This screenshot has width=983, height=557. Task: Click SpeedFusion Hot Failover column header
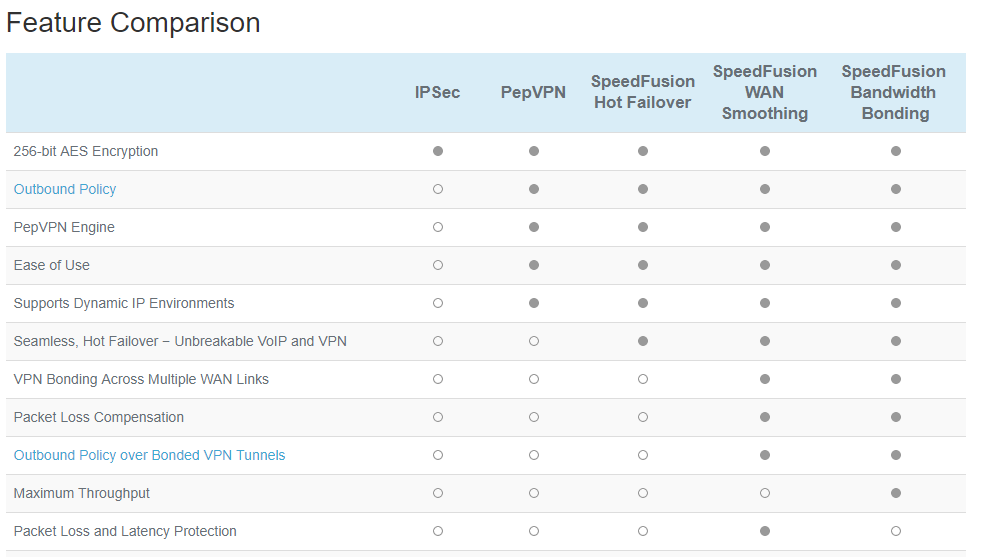click(642, 92)
